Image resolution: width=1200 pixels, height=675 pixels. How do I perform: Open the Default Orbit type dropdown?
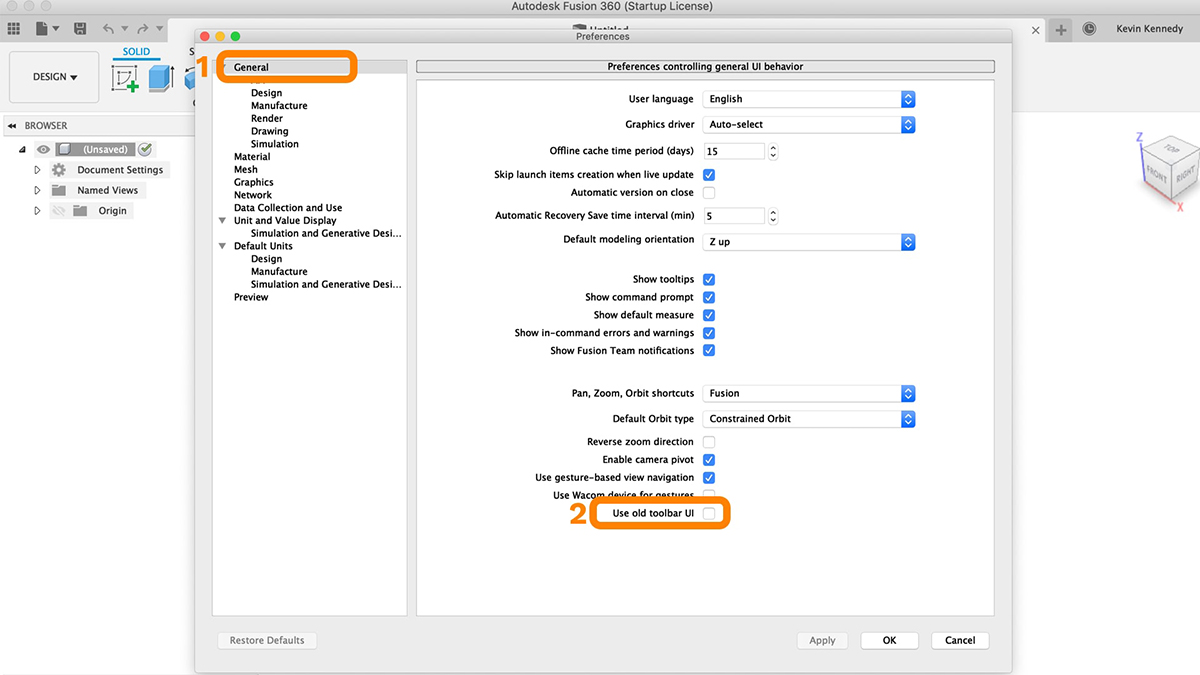[809, 419]
